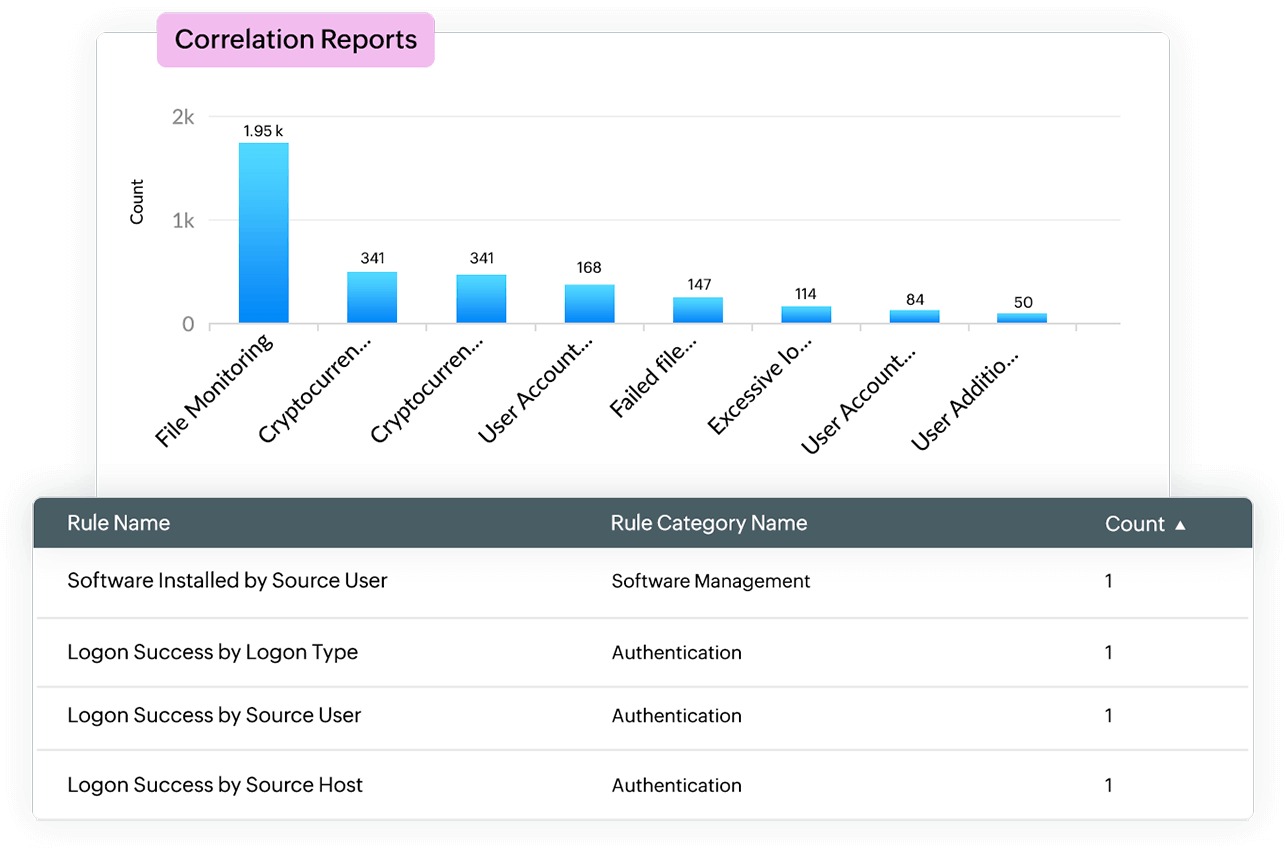Click the 84 value label

915,300
